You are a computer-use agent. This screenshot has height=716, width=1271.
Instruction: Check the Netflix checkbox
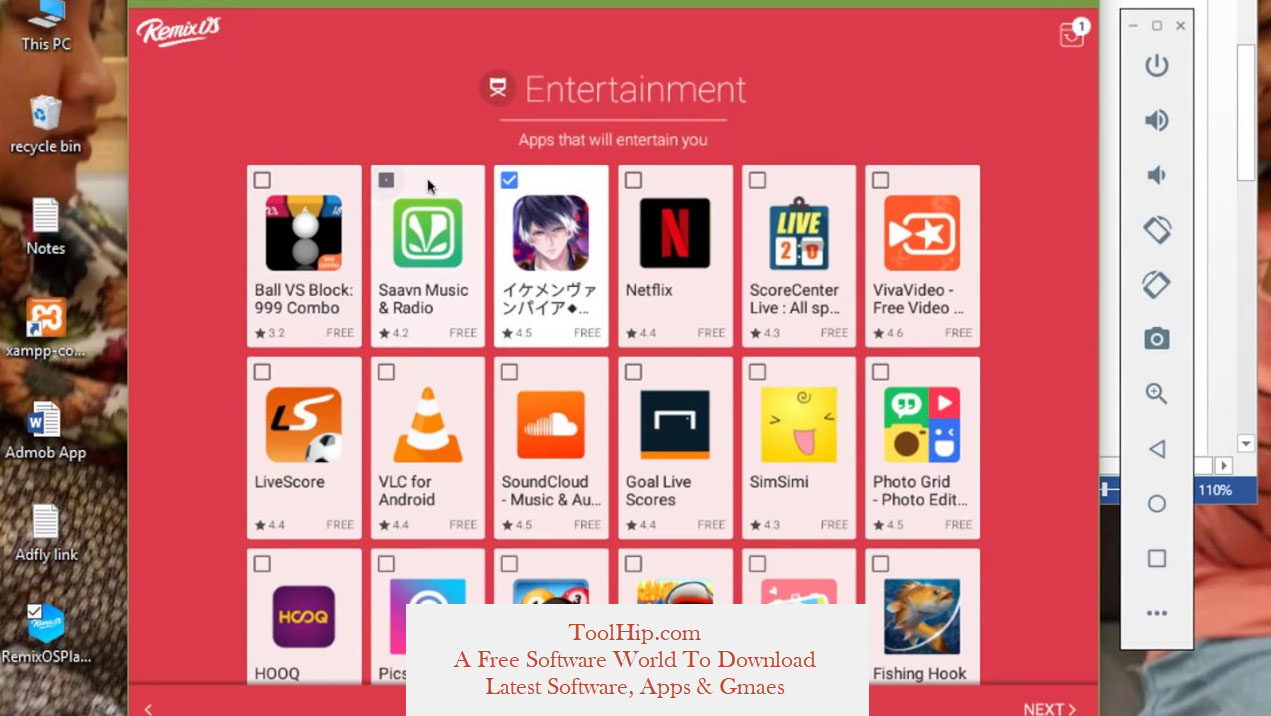633,180
